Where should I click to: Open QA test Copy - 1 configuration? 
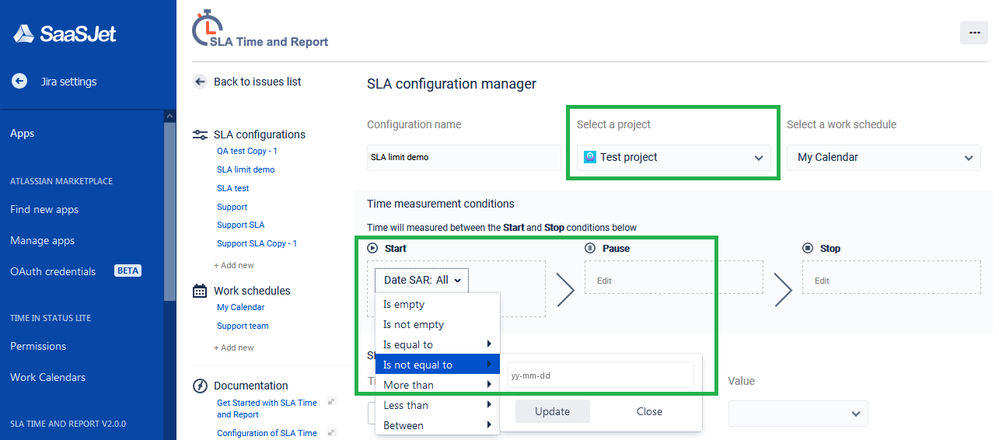pos(247,152)
